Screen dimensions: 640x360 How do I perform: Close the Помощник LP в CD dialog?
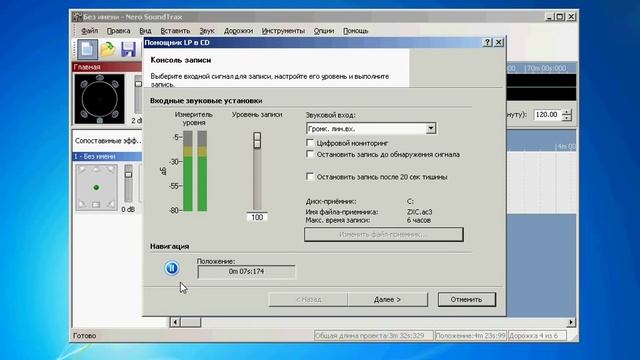coord(499,42)
